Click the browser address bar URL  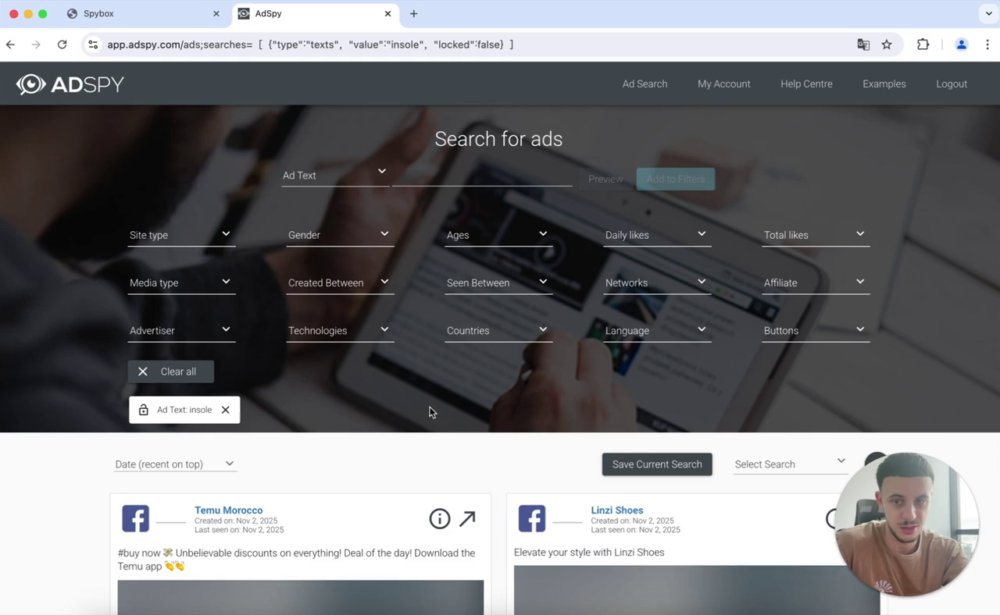(310, 45)
